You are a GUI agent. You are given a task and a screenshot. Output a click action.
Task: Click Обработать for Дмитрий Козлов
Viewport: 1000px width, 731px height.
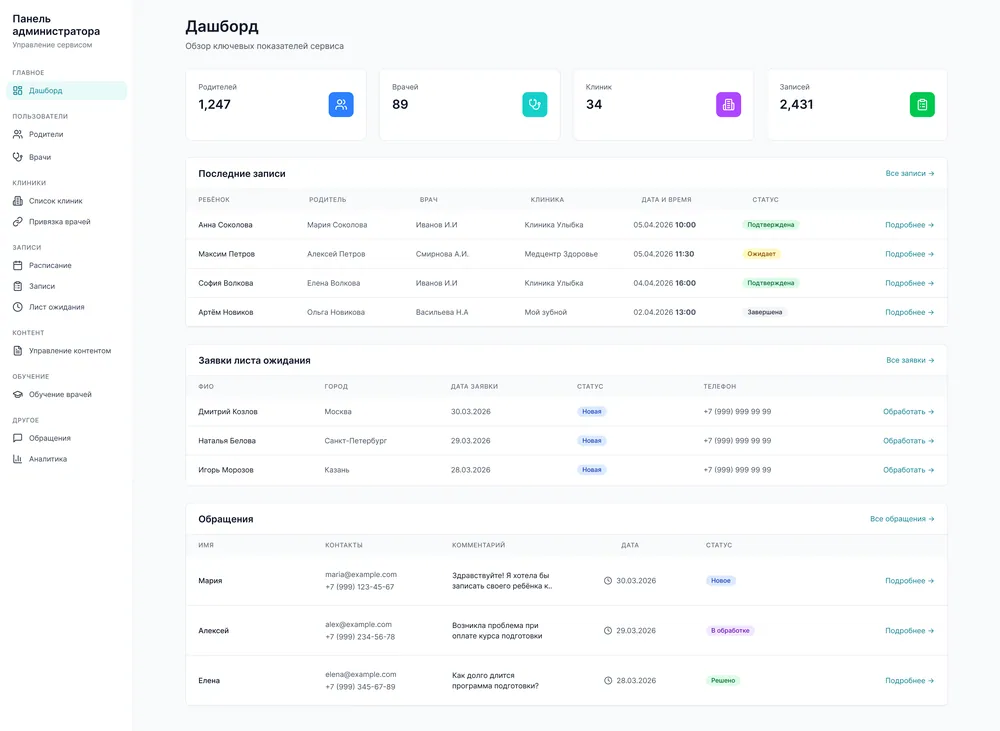pos(908,412)
